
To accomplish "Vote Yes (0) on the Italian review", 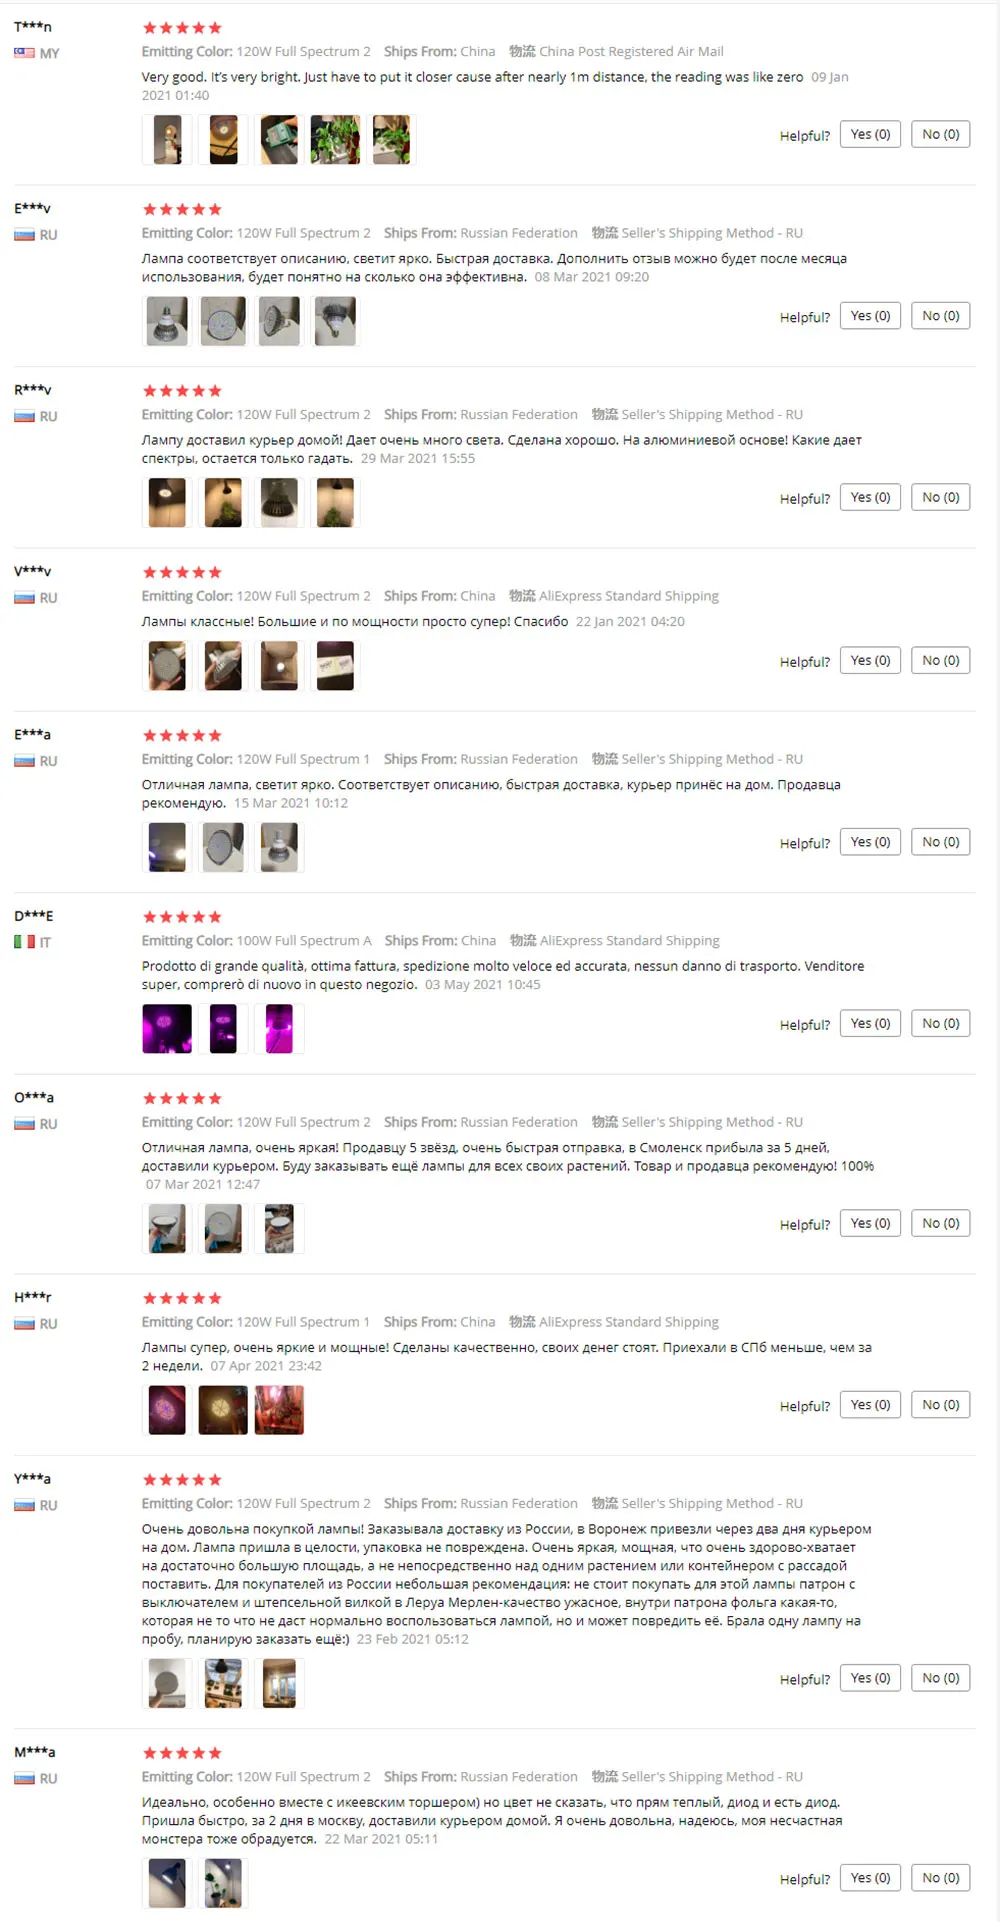I will coord(870,1023).
